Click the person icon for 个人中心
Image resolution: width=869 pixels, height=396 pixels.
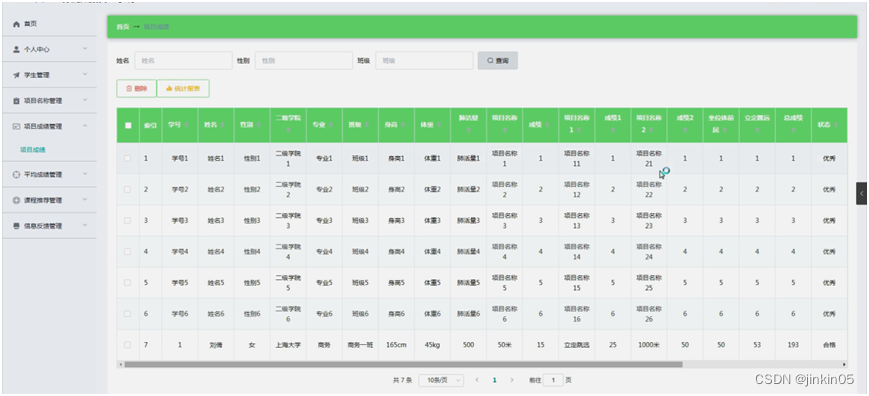coord(16,49)
